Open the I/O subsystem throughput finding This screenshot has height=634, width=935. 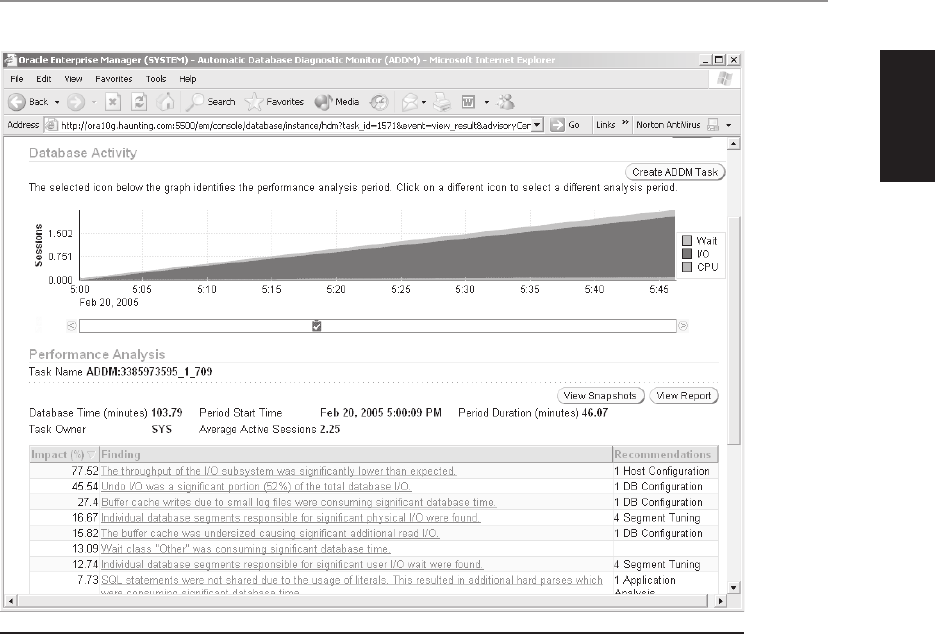[278, 471]
